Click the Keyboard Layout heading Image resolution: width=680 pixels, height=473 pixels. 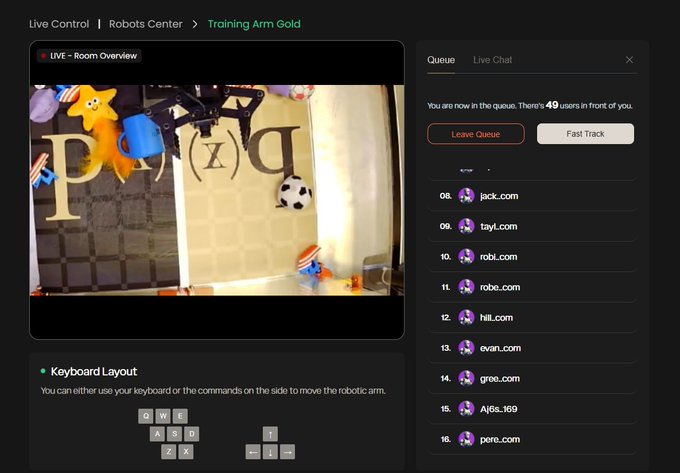[94, 372]
